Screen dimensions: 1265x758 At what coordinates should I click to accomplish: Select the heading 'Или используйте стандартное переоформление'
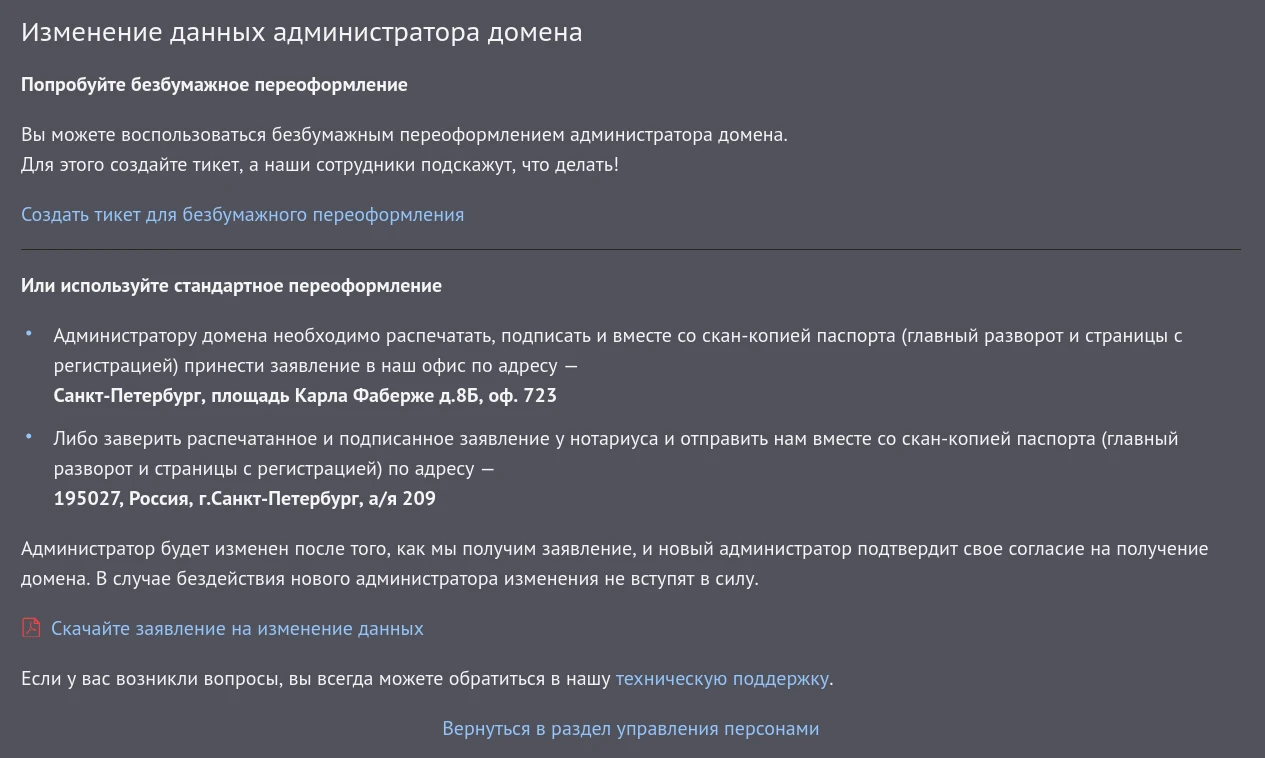231,285
